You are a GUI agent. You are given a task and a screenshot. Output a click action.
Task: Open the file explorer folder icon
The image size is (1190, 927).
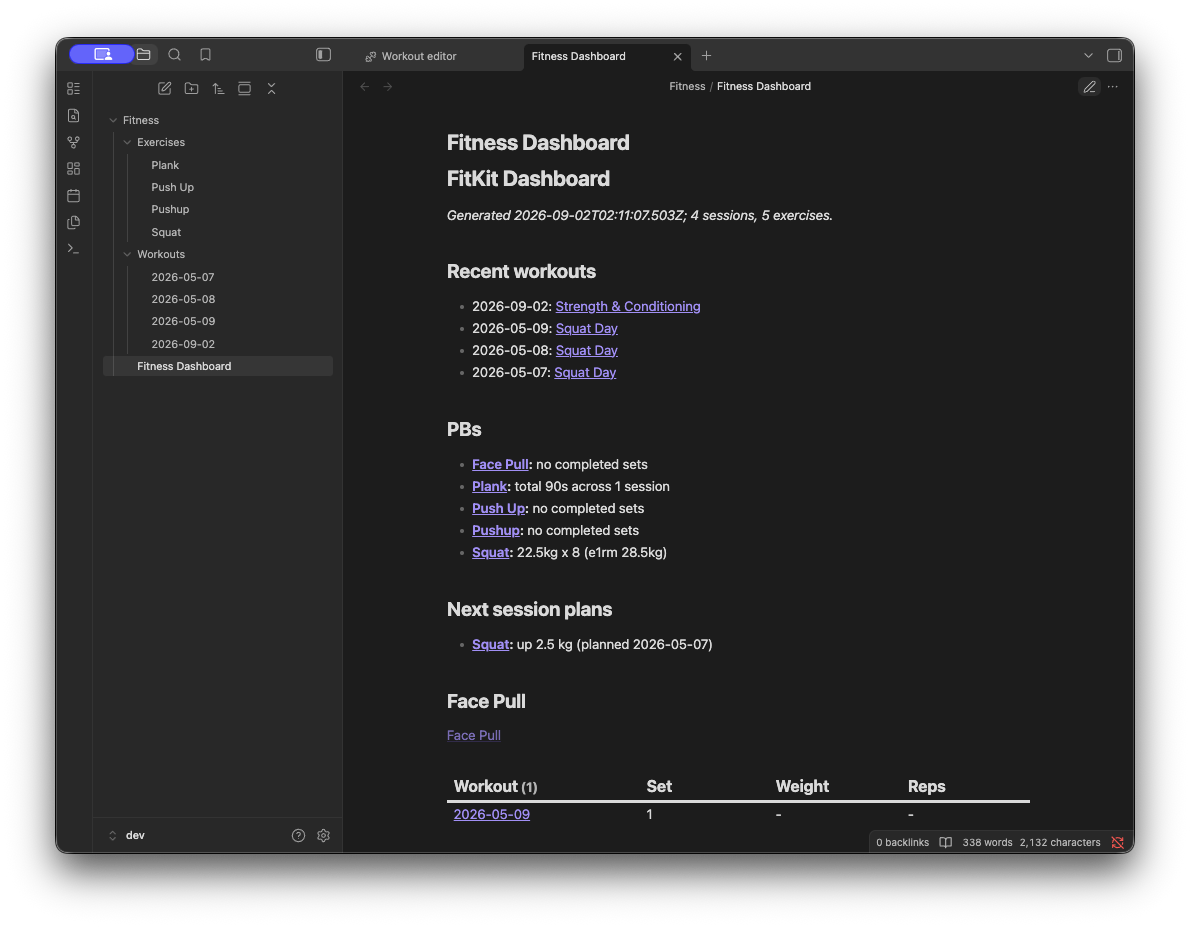tap(143, 55)
